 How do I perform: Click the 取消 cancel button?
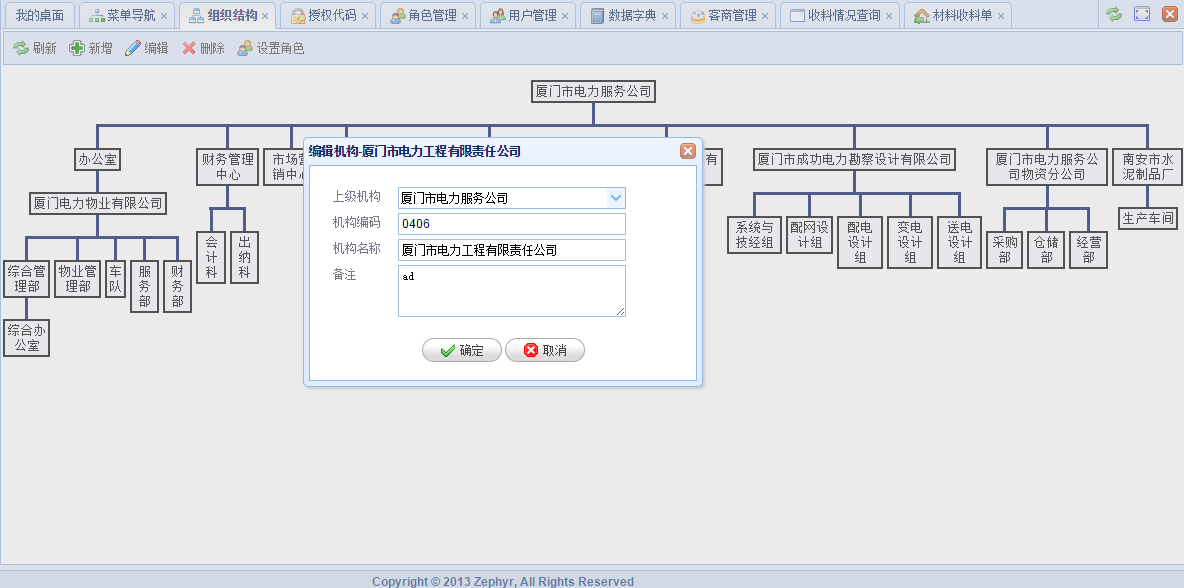pyautogui.click(x=544, y=350)
